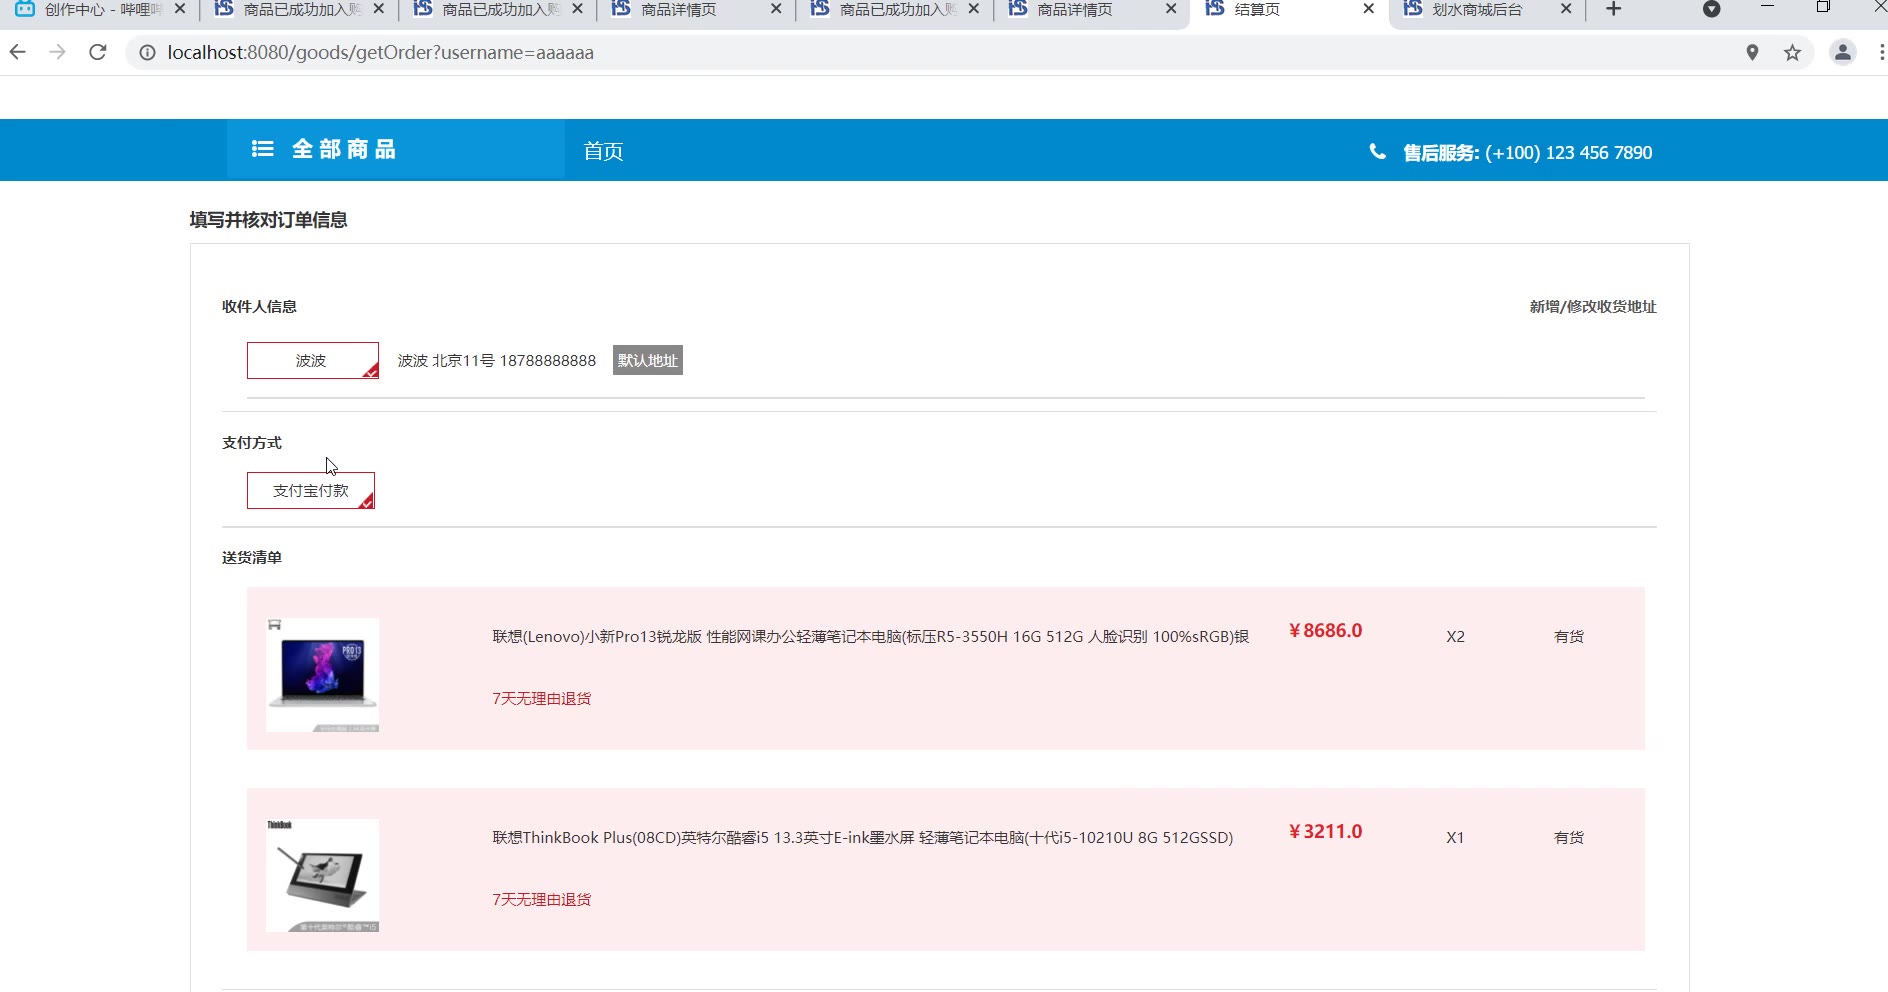The image size is (1888, 992).
Task: Click the 收件人信息 section label
Action: [259, 307]
